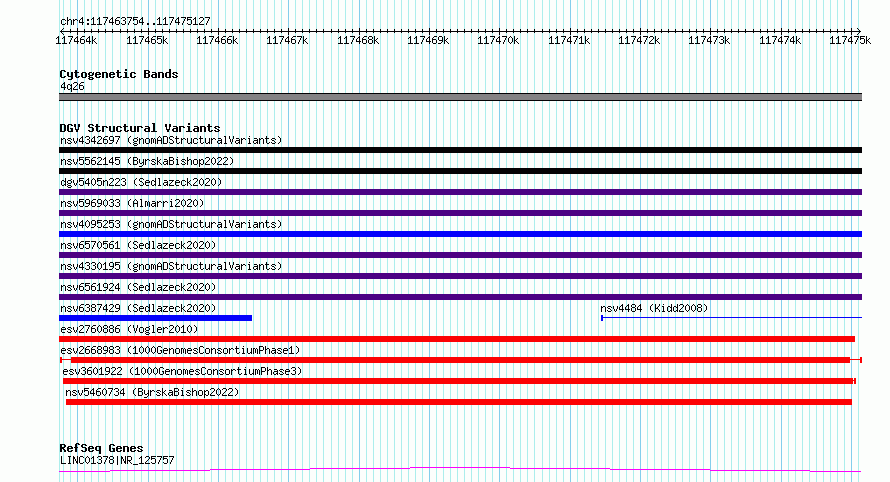The image size is (890, 482).
Task: Click the chr4:117463754..117475127 region label
Action: tap(135, 21)
